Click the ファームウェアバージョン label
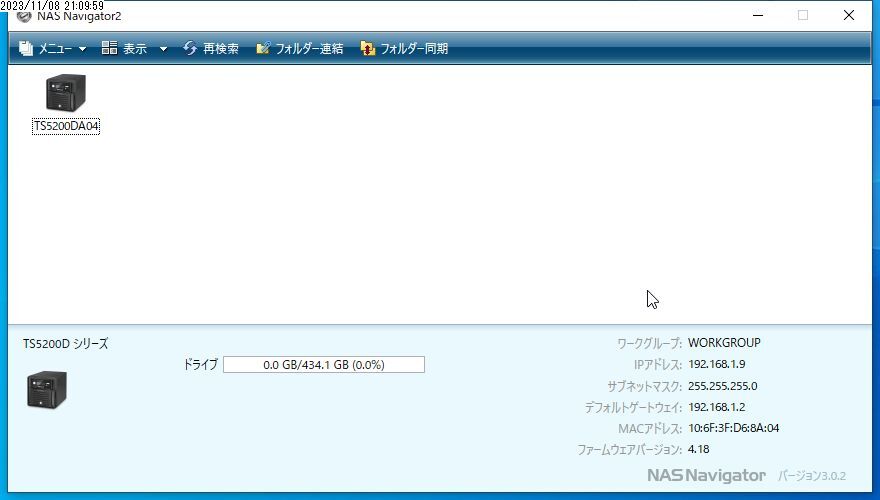Screen dimensions: 880x500 [629, 449]
